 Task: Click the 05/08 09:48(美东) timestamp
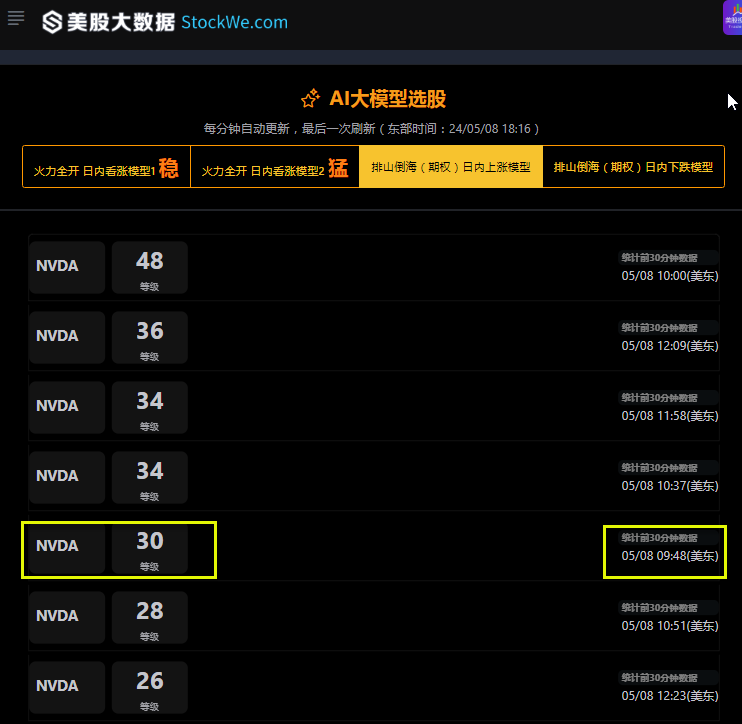(670, 556)
